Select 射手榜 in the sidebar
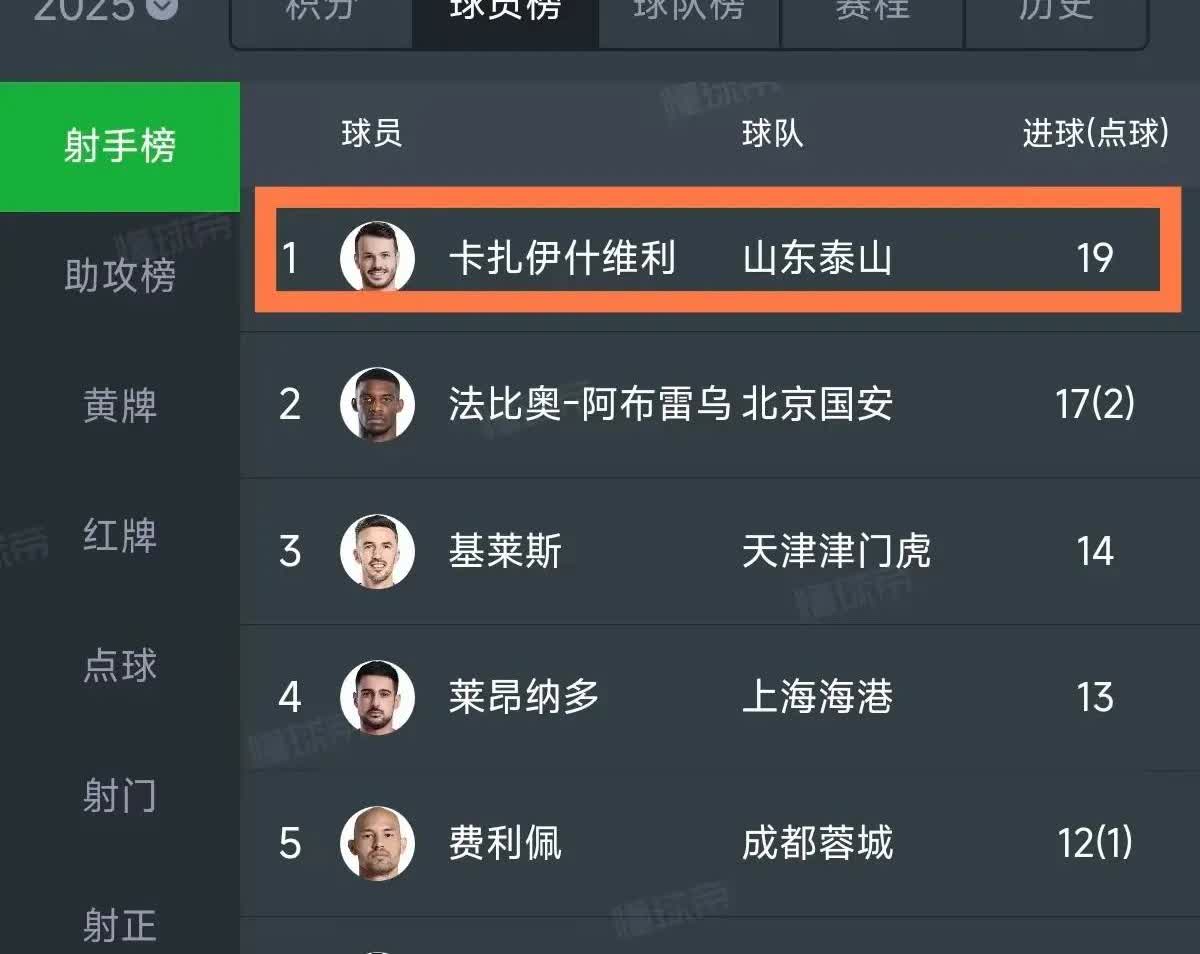This screenshot has width=1200, height=954. coord(120,147)
